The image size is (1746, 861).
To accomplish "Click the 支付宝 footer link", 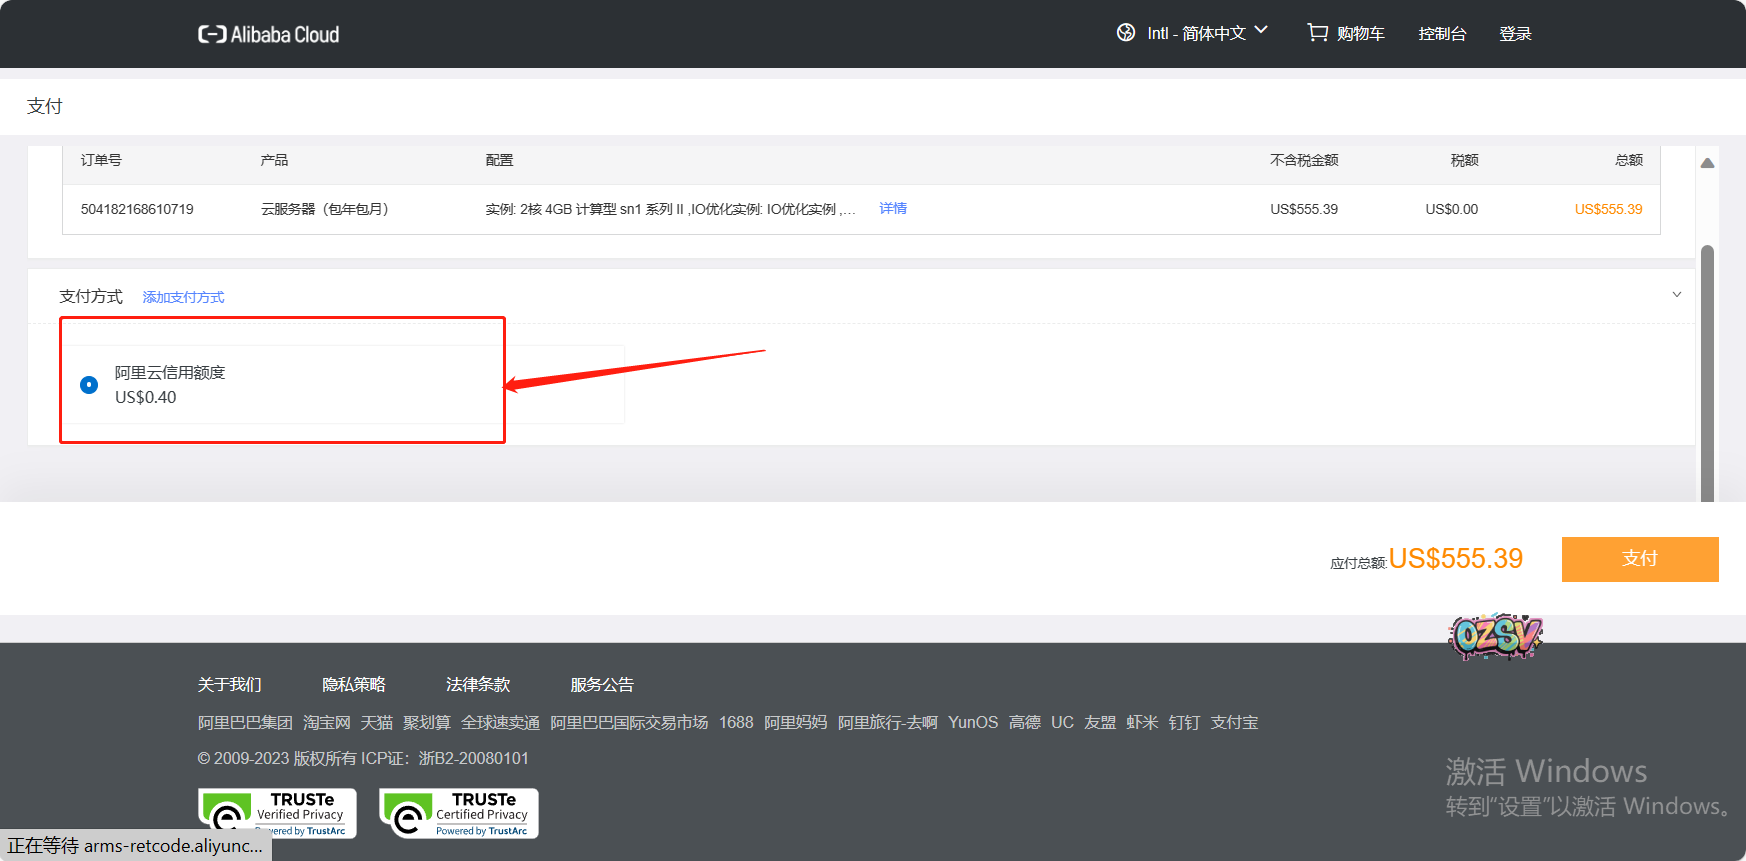I will pyautogui.click(x=1234, y=723).
